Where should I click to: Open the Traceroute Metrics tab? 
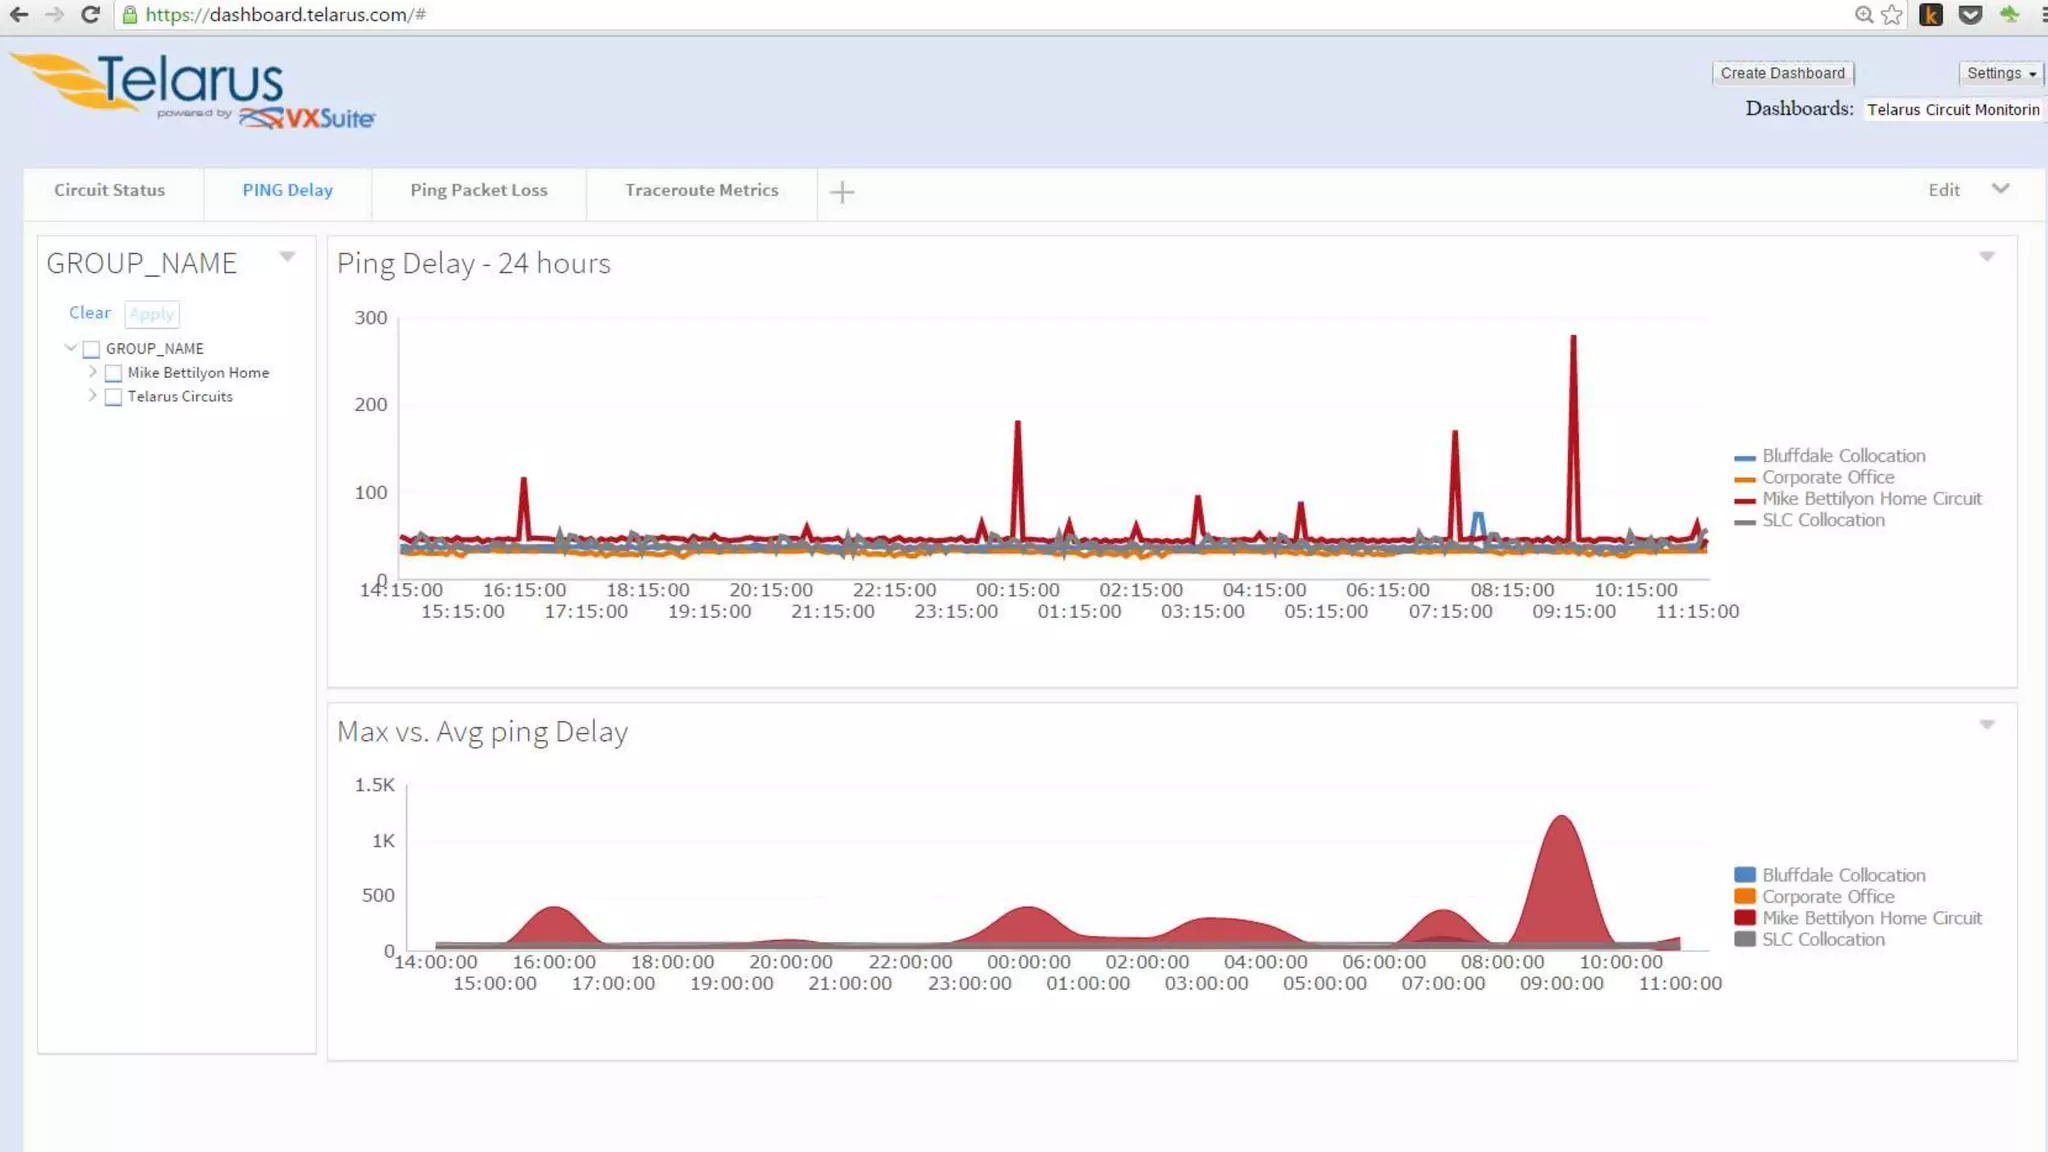[x=701, y=190]
